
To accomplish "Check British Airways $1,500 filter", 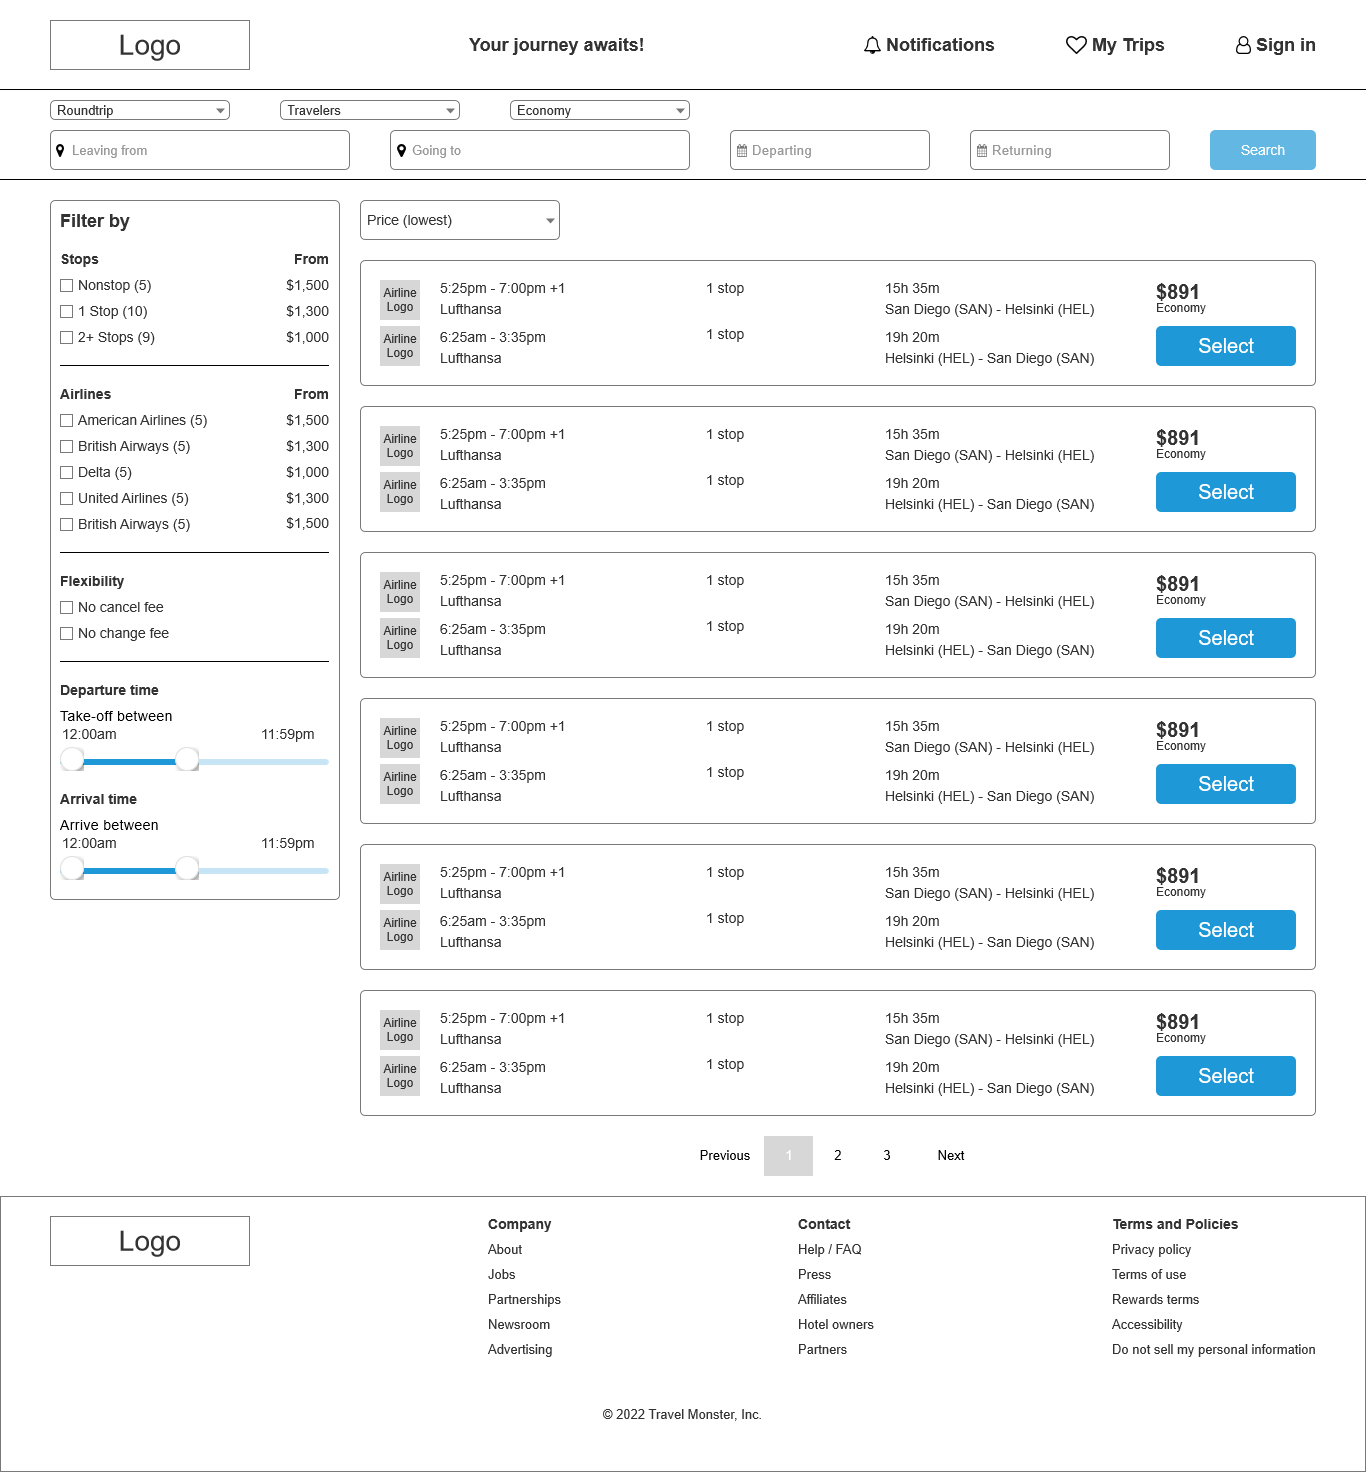I will pyautogui.click(x=67, y=524).
